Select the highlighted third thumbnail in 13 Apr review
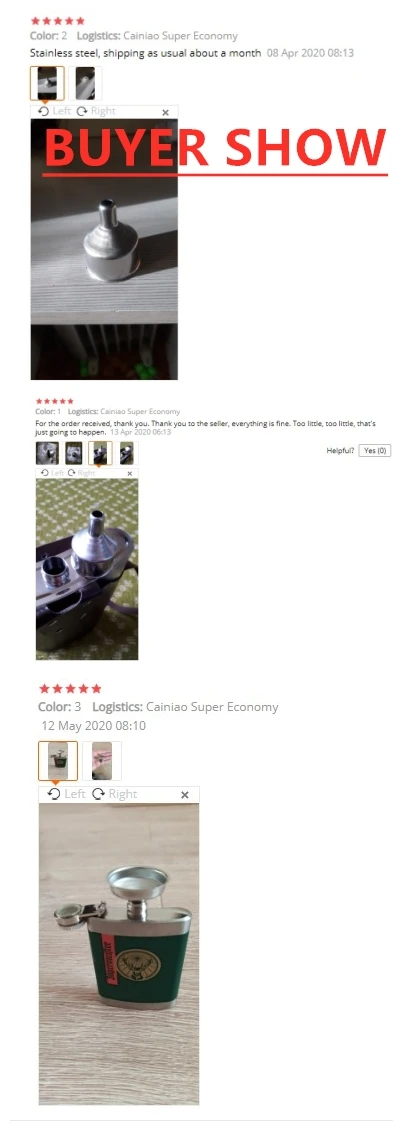Screen dimensions: 403x1136 tap(100, 453)
